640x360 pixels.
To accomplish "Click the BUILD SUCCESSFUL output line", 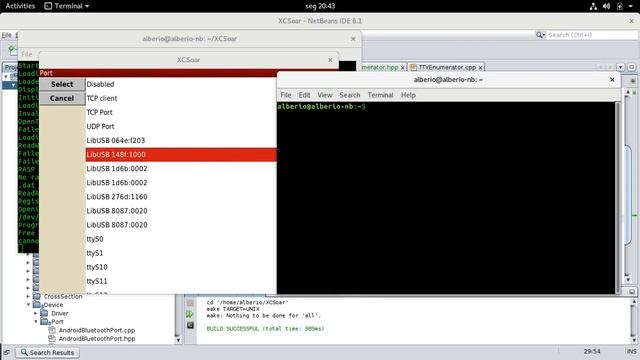I will [265, 329].
